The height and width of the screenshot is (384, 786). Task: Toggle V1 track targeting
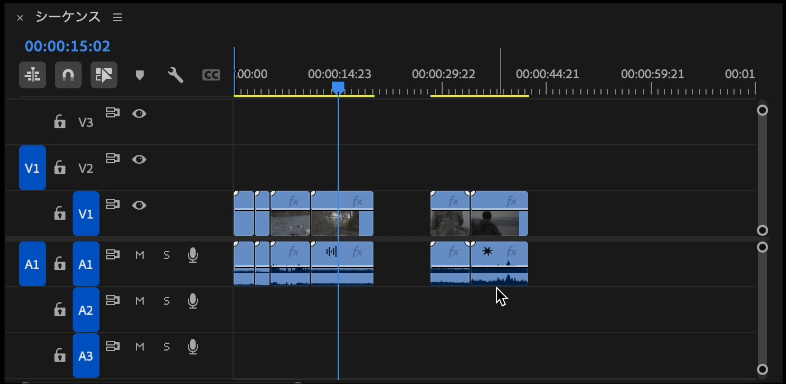click(x=86, y=214)
